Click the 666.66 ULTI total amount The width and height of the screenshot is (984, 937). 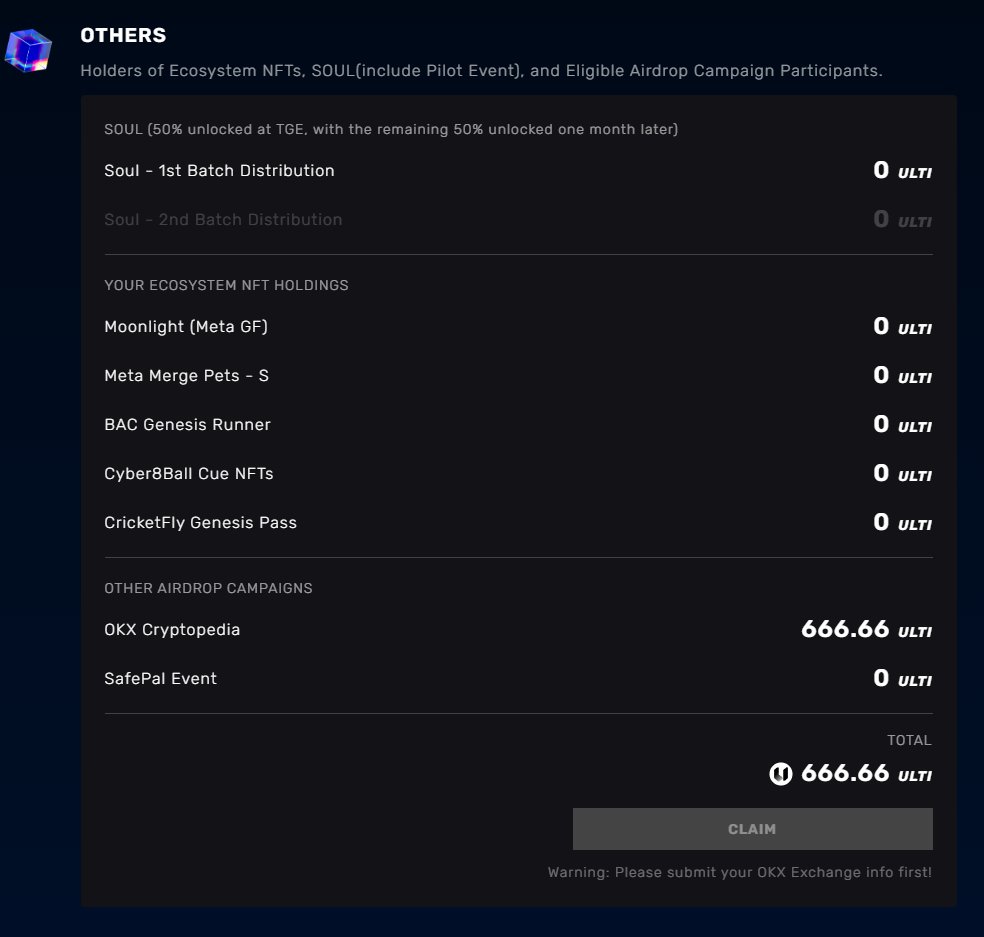coord(866,773)
